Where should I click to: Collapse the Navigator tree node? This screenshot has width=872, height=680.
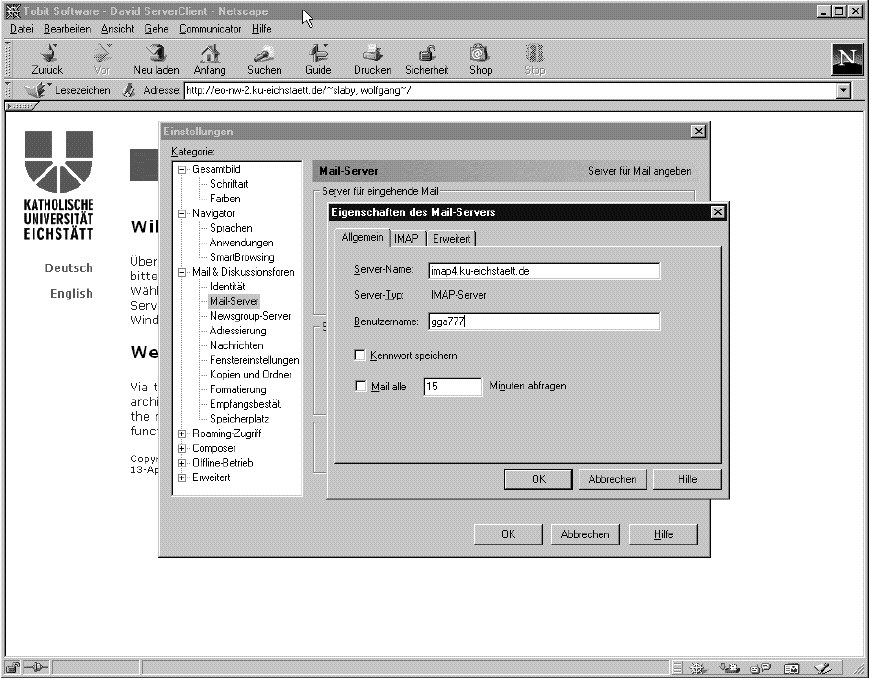pos(182,214)
